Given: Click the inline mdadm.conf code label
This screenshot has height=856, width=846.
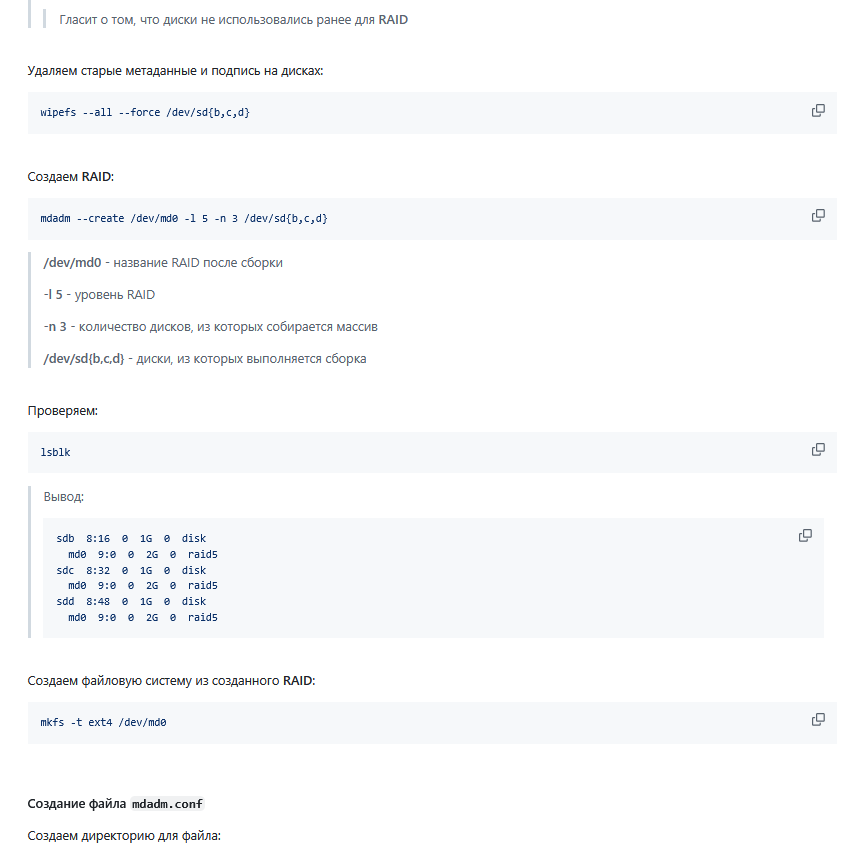Looking at the screenshot, I should (x=167, y=804).
